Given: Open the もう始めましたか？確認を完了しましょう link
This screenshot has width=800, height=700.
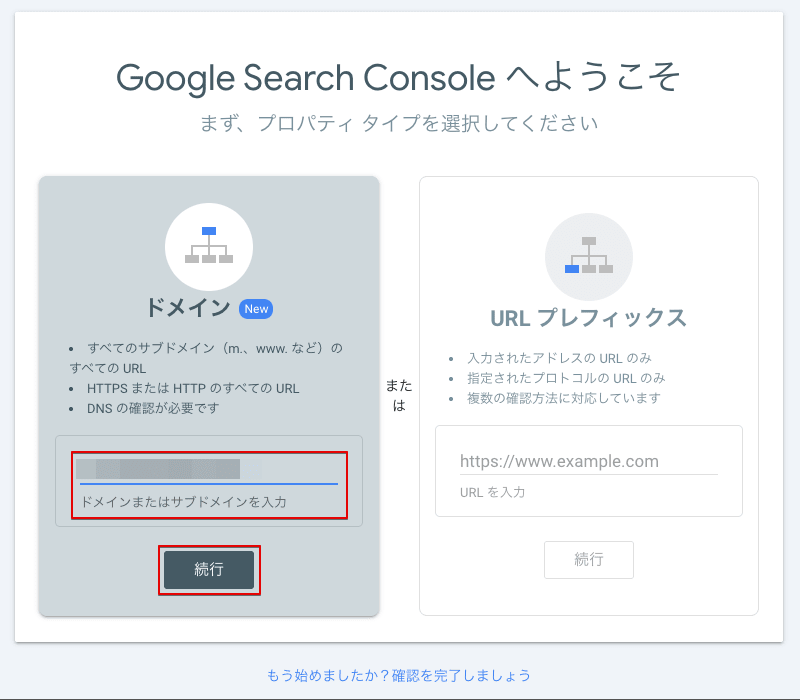Looking at the screenshot, I should click(x=398, y=675).
